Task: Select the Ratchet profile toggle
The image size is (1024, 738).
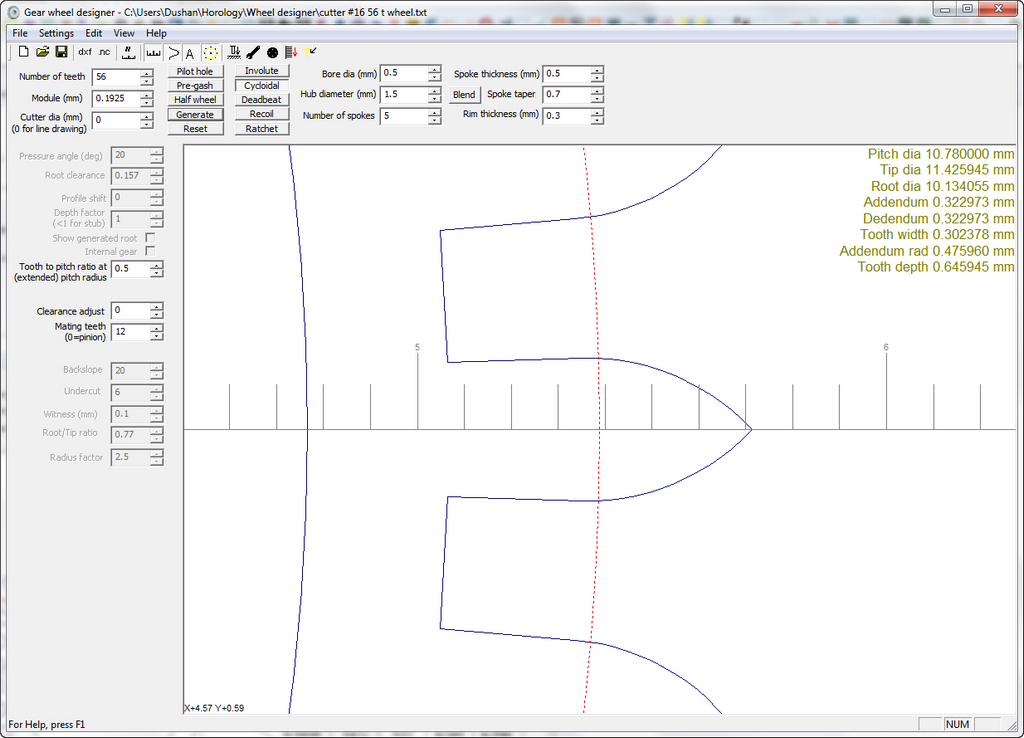Action: pyautogui.click(x=262, y=129)
